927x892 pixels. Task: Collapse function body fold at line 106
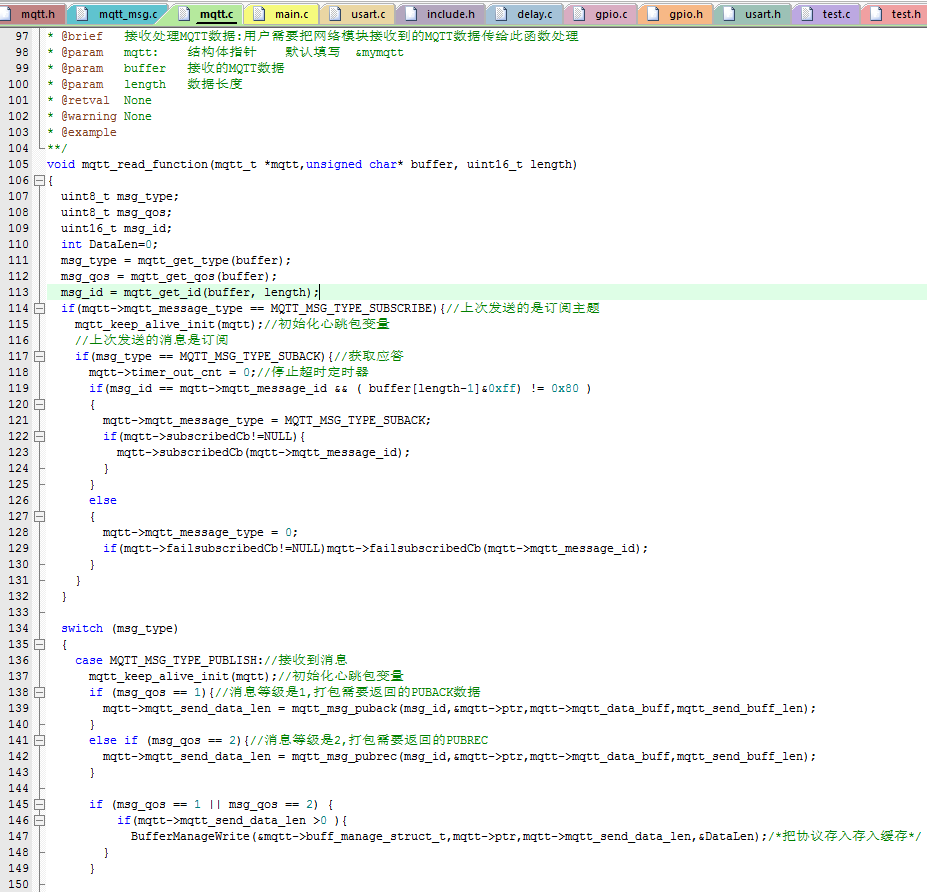click(40, 180)
